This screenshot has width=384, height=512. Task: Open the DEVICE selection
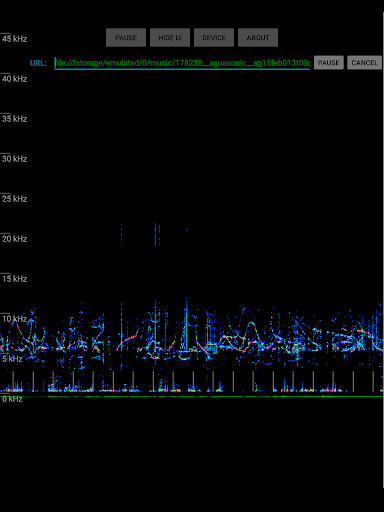pyautogui.click(x=214, y=37)
